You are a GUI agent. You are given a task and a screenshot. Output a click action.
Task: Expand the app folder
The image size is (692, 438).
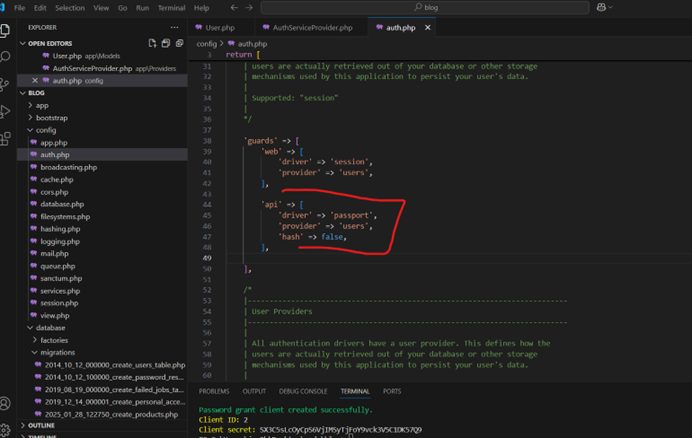pos(42,105)
